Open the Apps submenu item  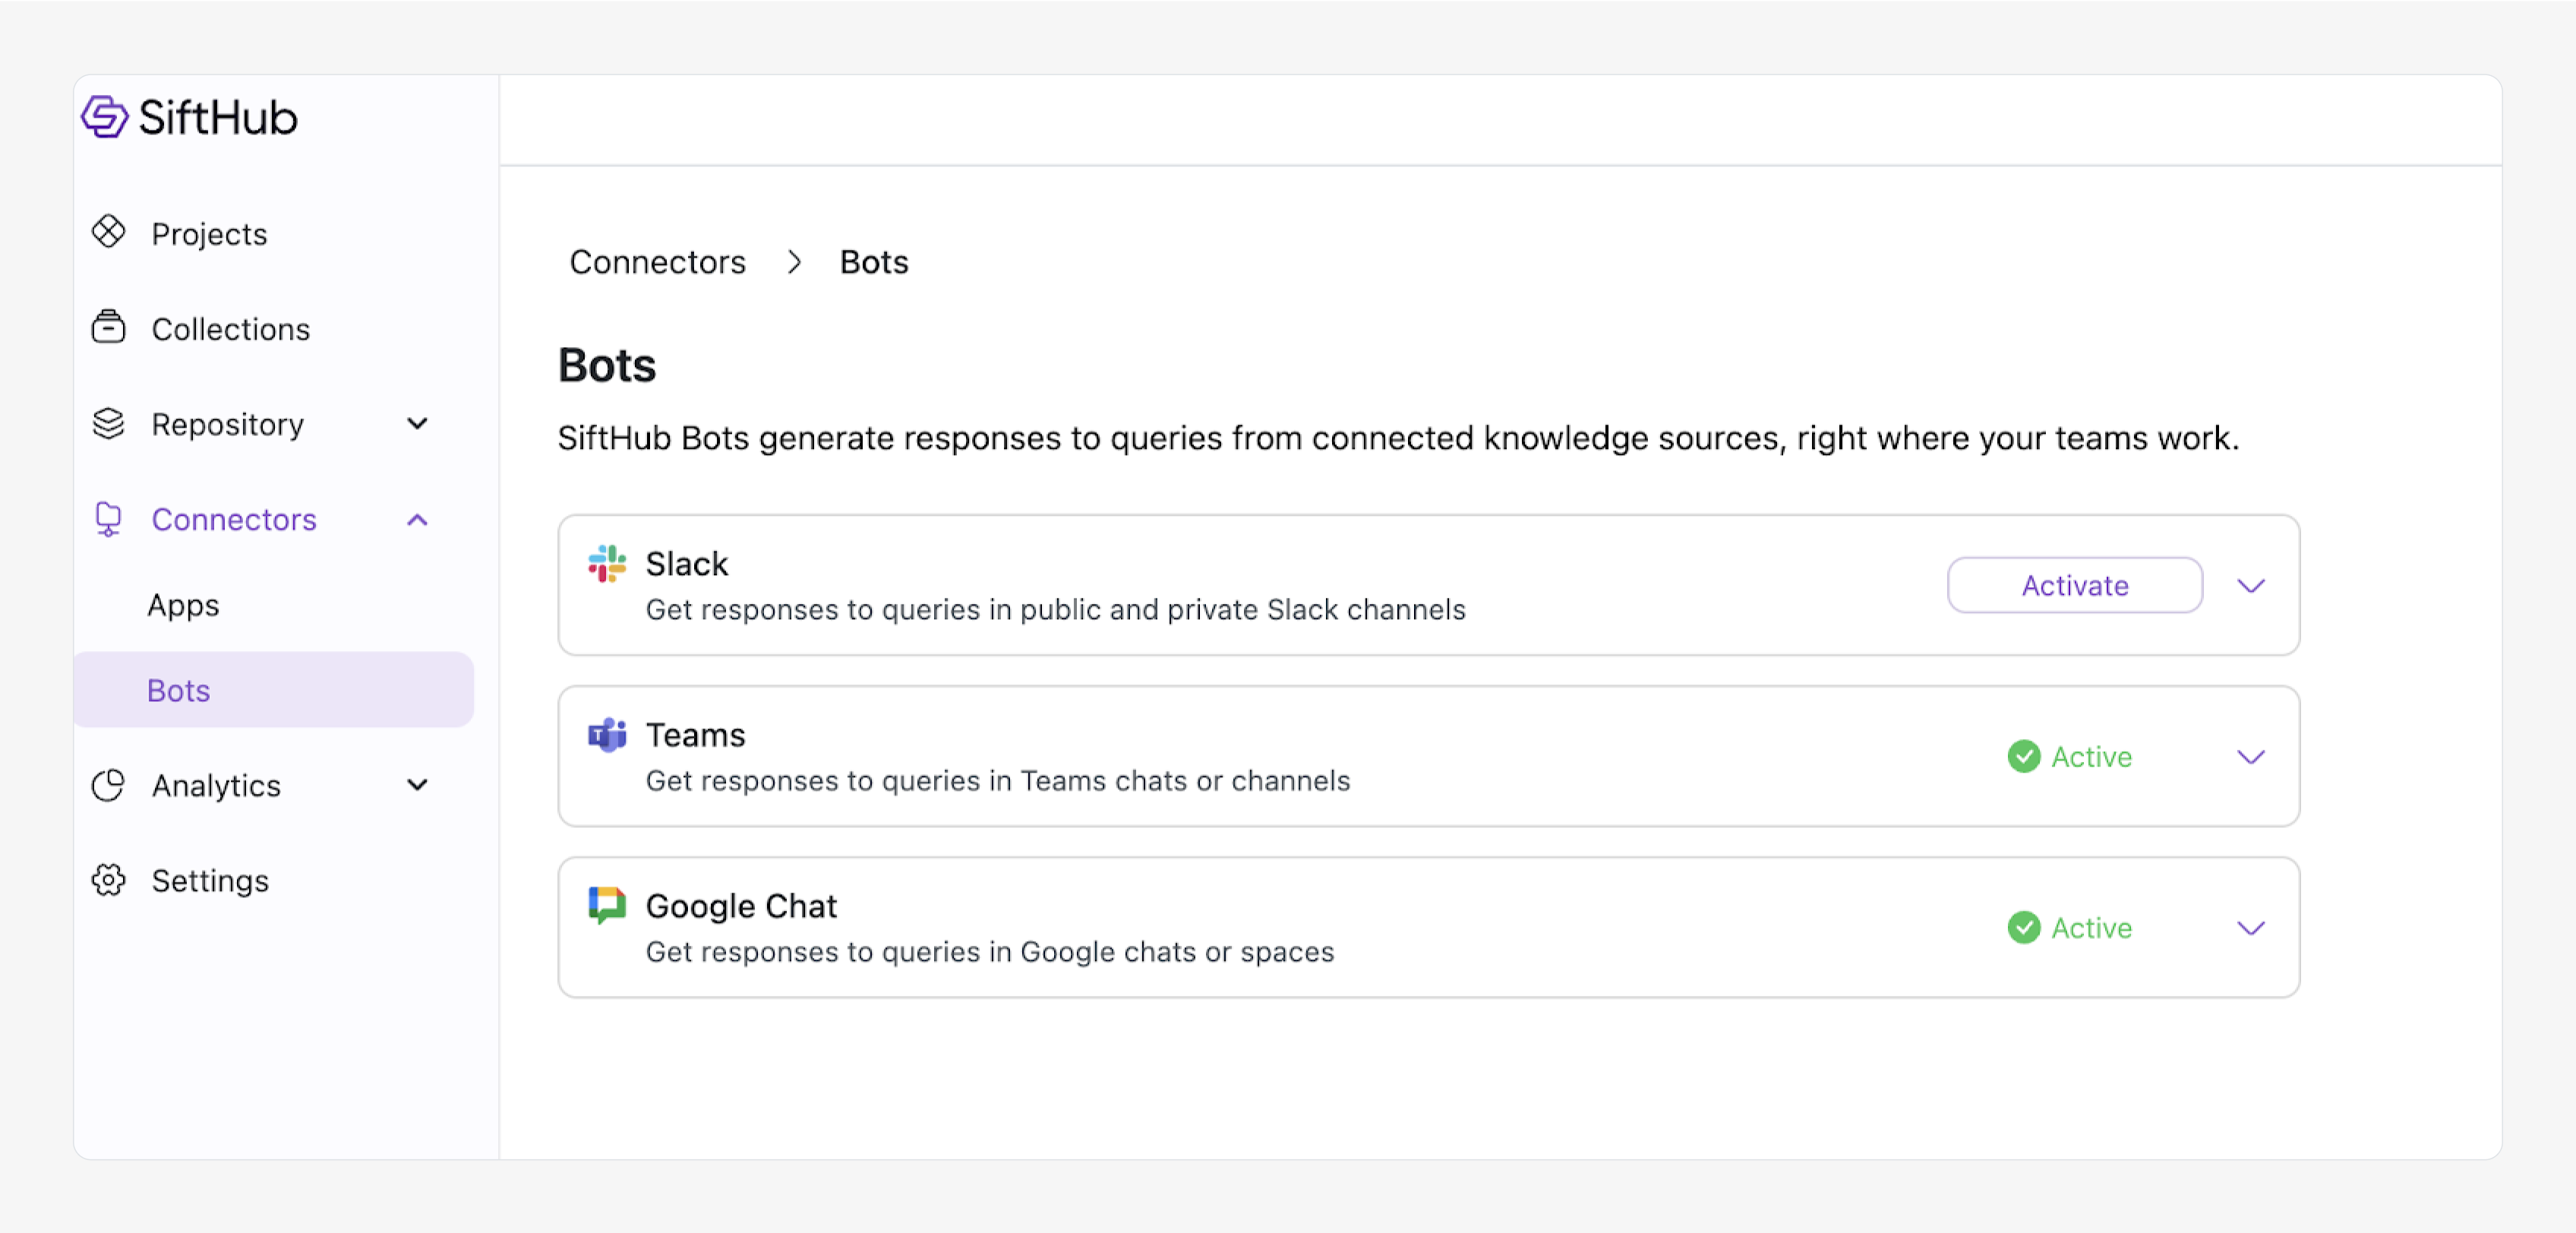tap(183, 605)
